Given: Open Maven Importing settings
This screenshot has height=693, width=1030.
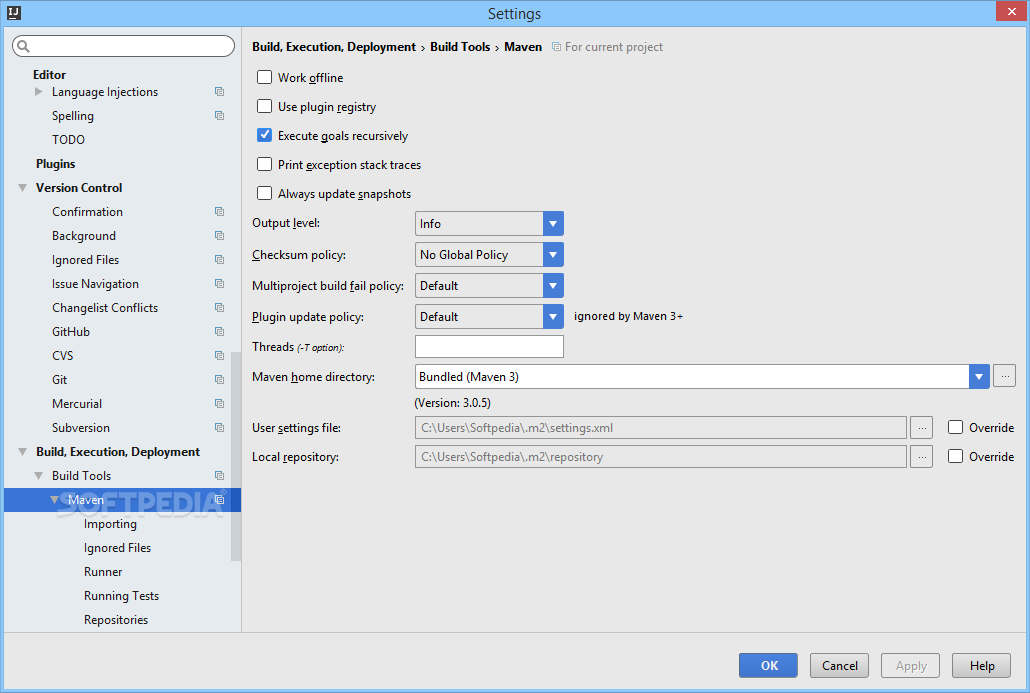Looking at the screenshot, I should [110, 524].
